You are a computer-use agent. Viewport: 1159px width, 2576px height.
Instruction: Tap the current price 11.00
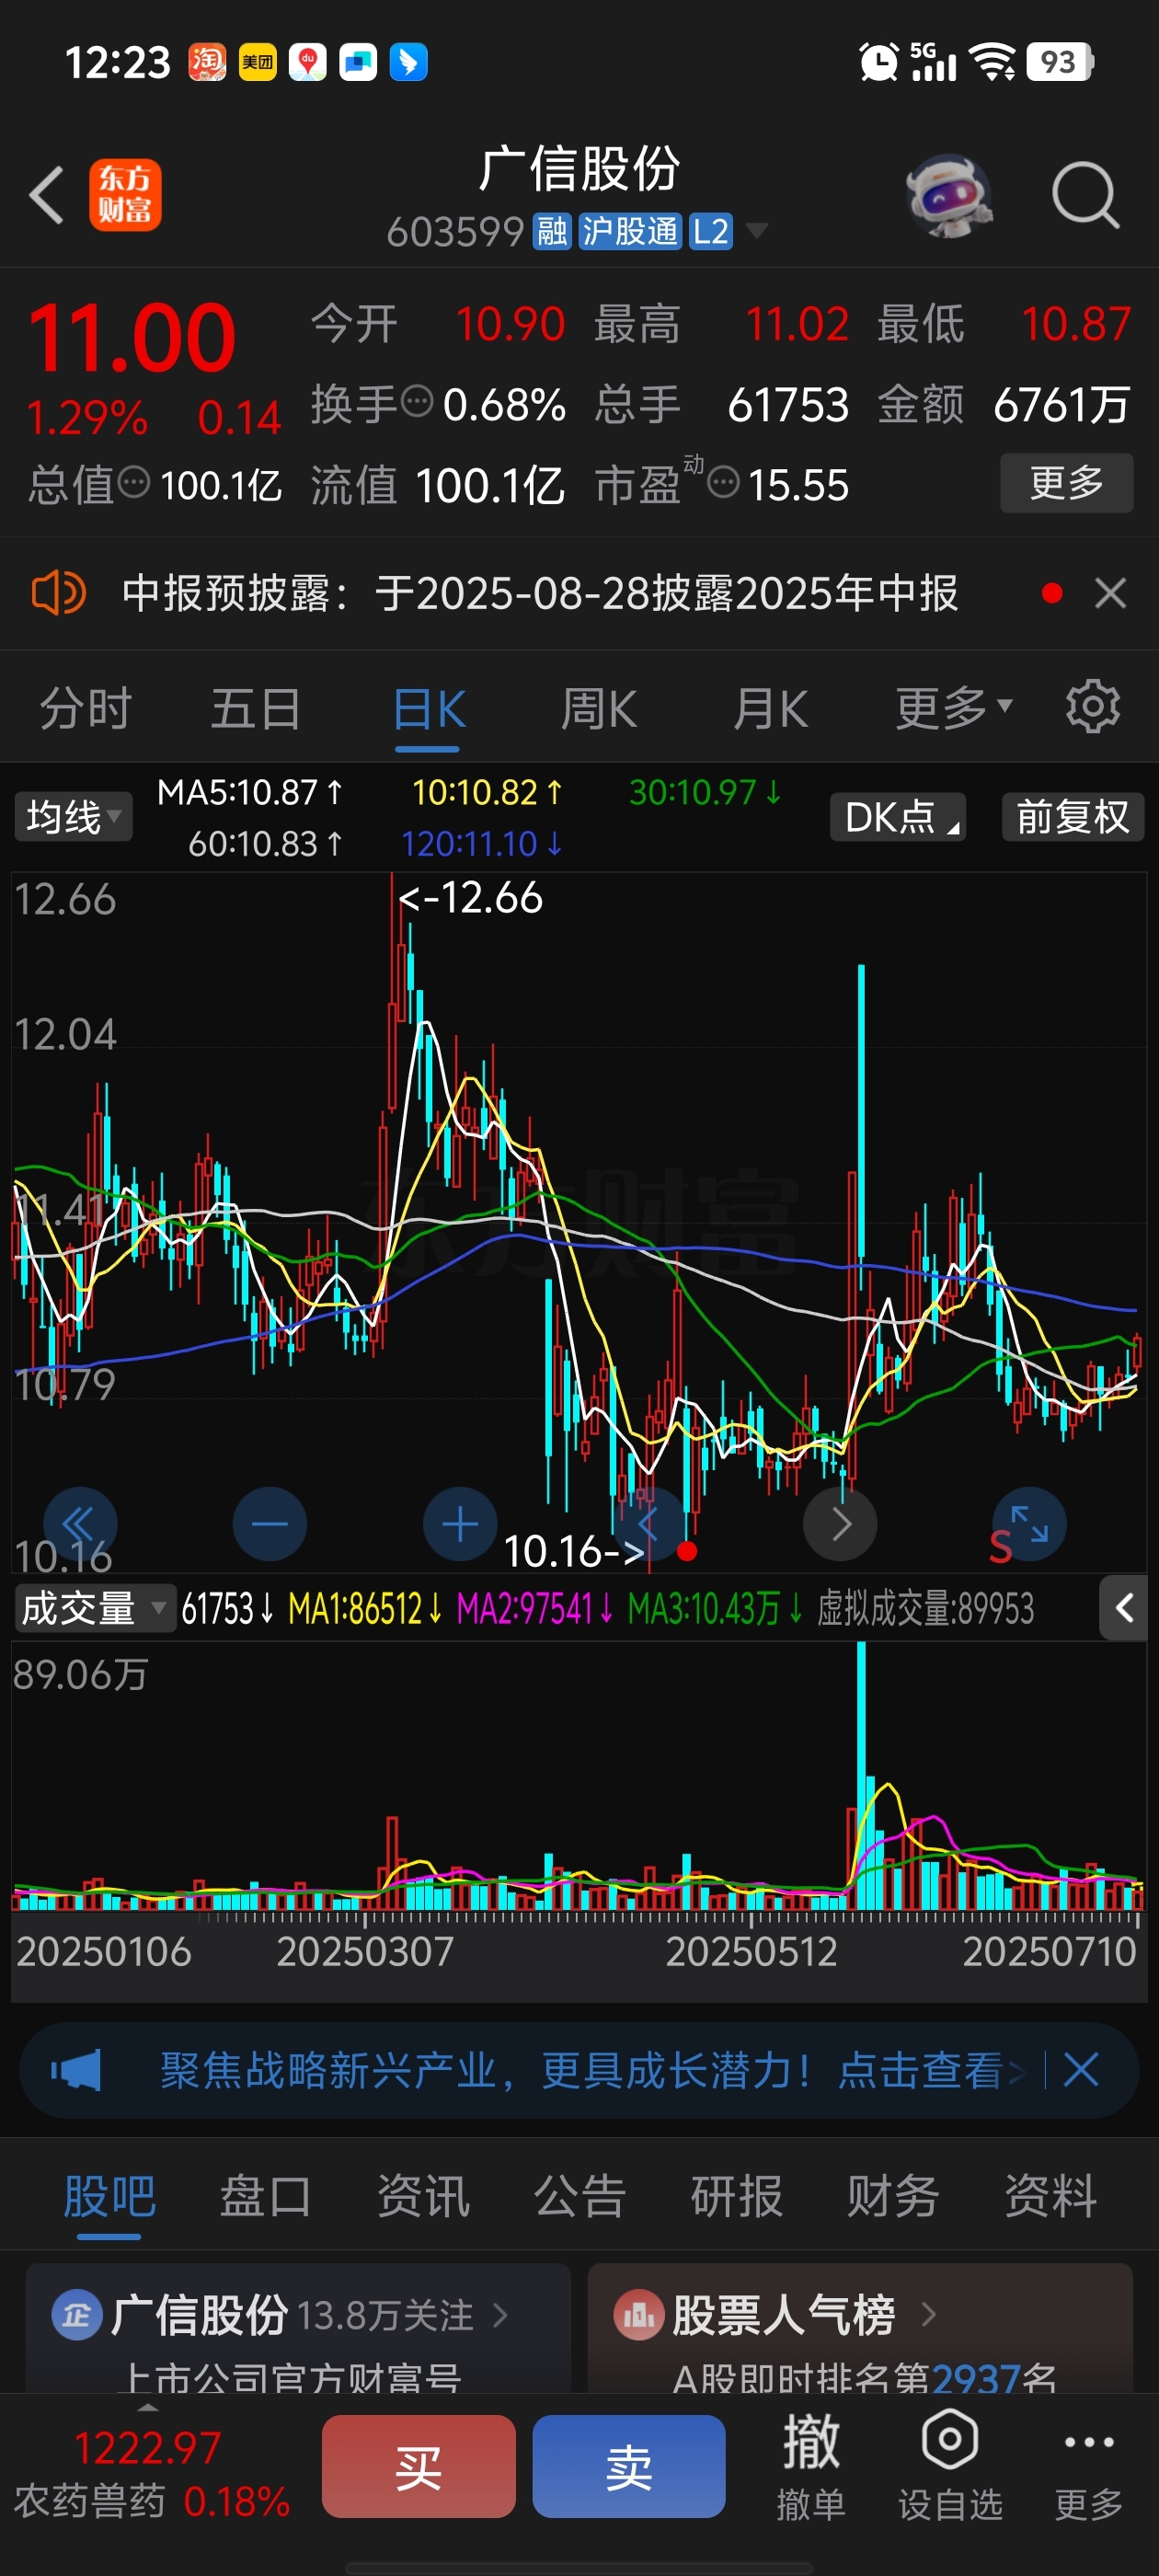click(132, 338)
